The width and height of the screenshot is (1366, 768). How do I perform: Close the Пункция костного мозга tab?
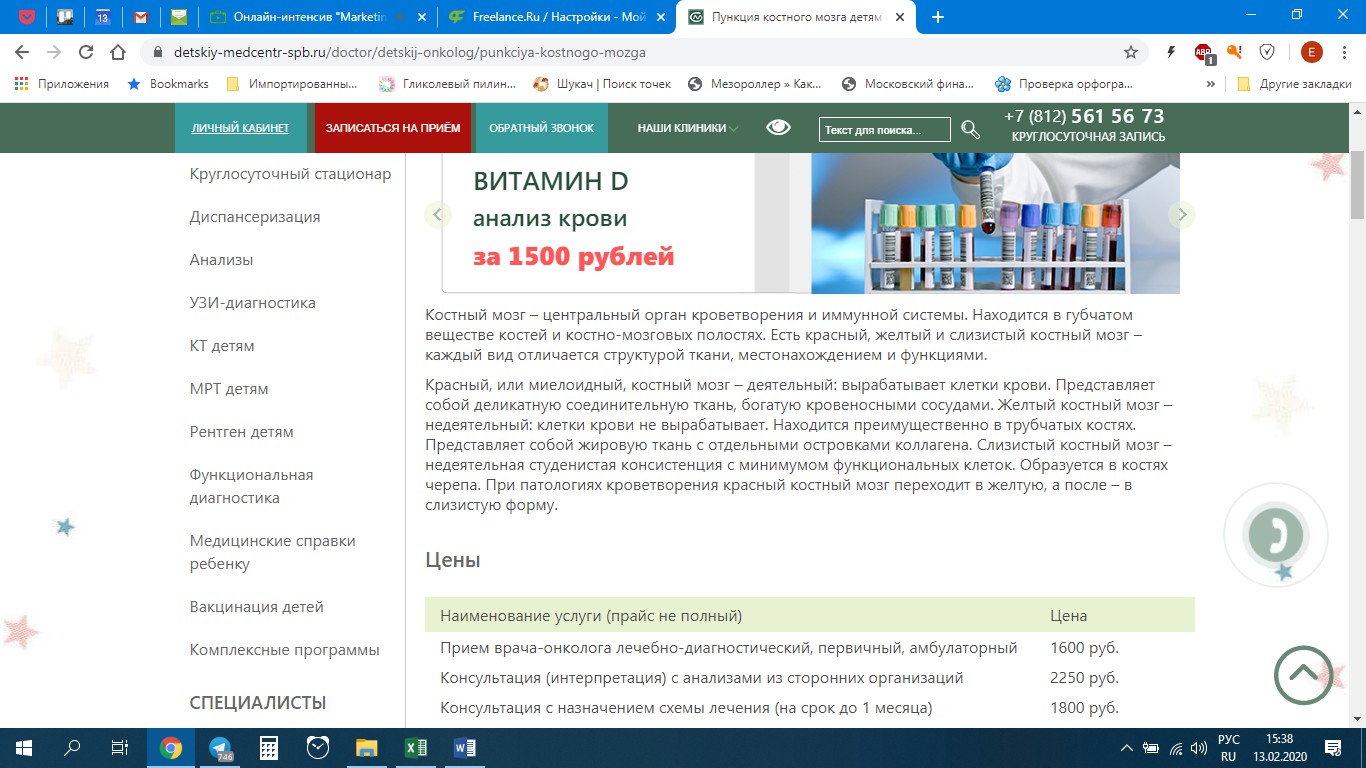tap(900, 17)
